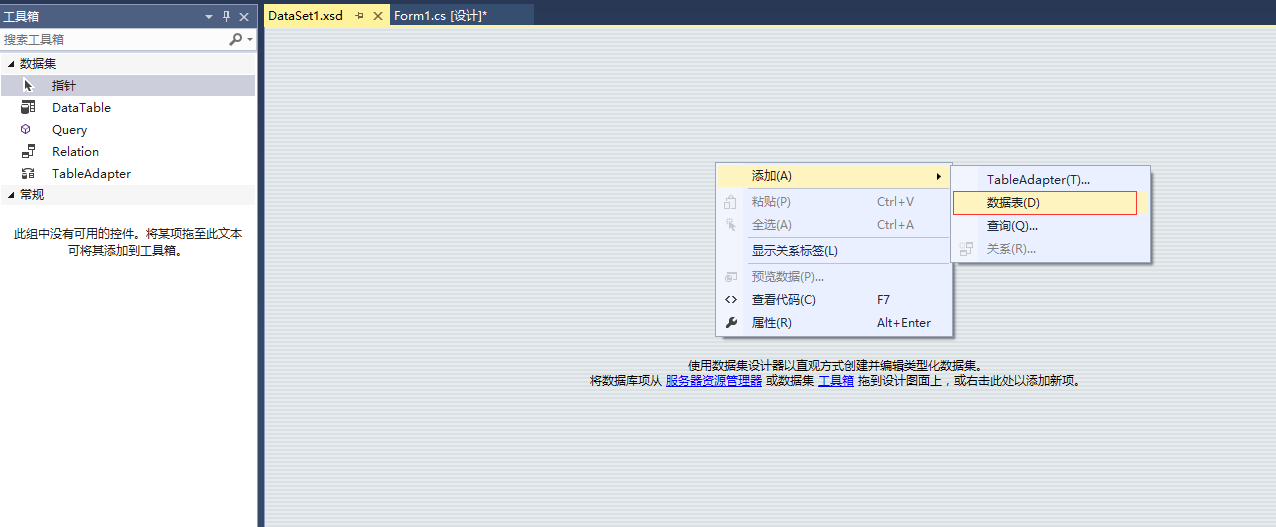Pin the DataSet1.xsd tab
The image size is (1276, 527).
(x=359, y=16)
